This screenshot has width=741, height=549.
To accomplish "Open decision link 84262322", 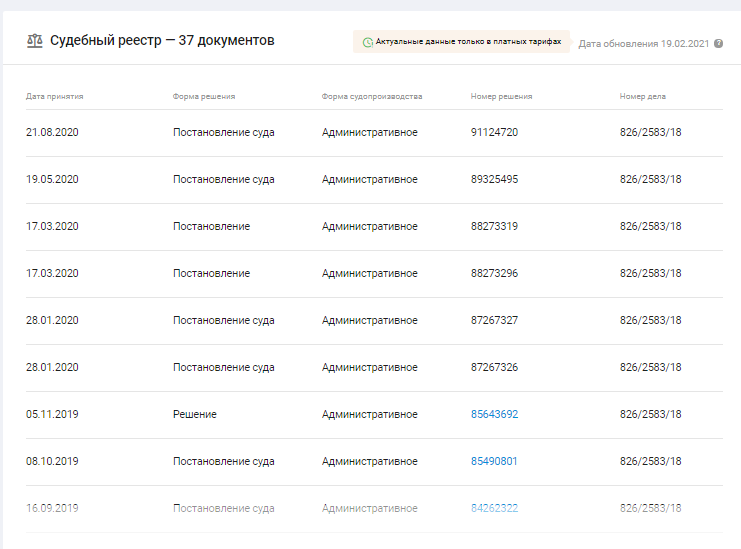I will click(x=494, y=508).
